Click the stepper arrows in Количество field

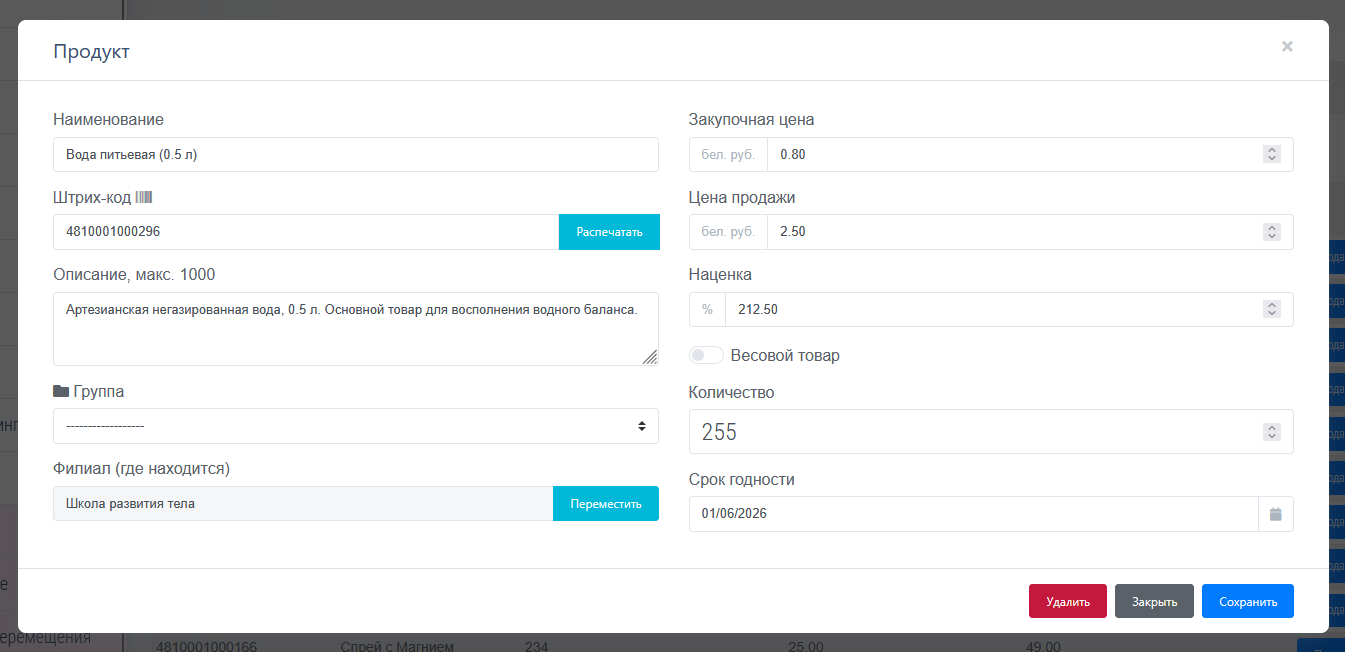1271,432
